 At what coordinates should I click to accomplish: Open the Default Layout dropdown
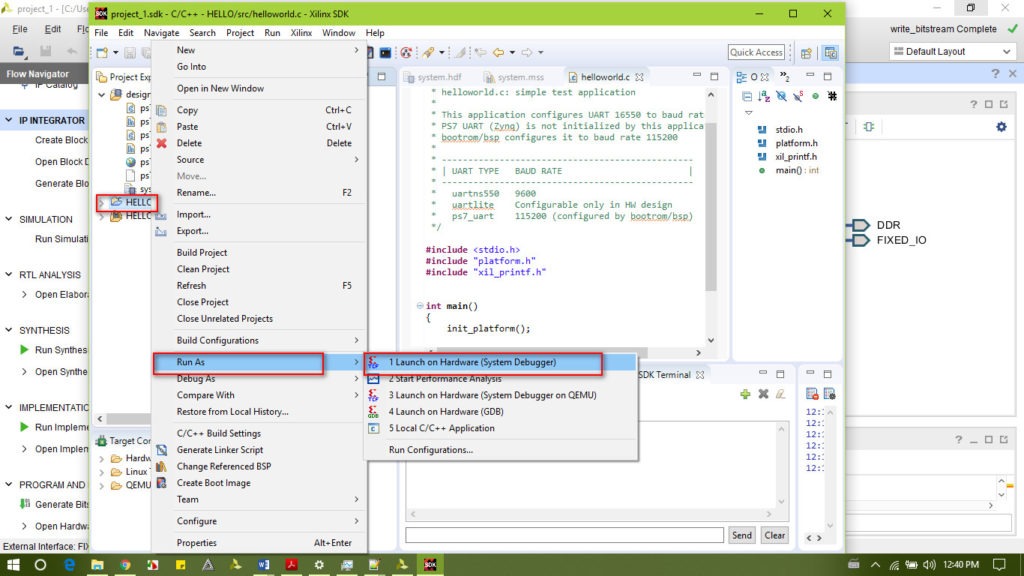point(951,52)
